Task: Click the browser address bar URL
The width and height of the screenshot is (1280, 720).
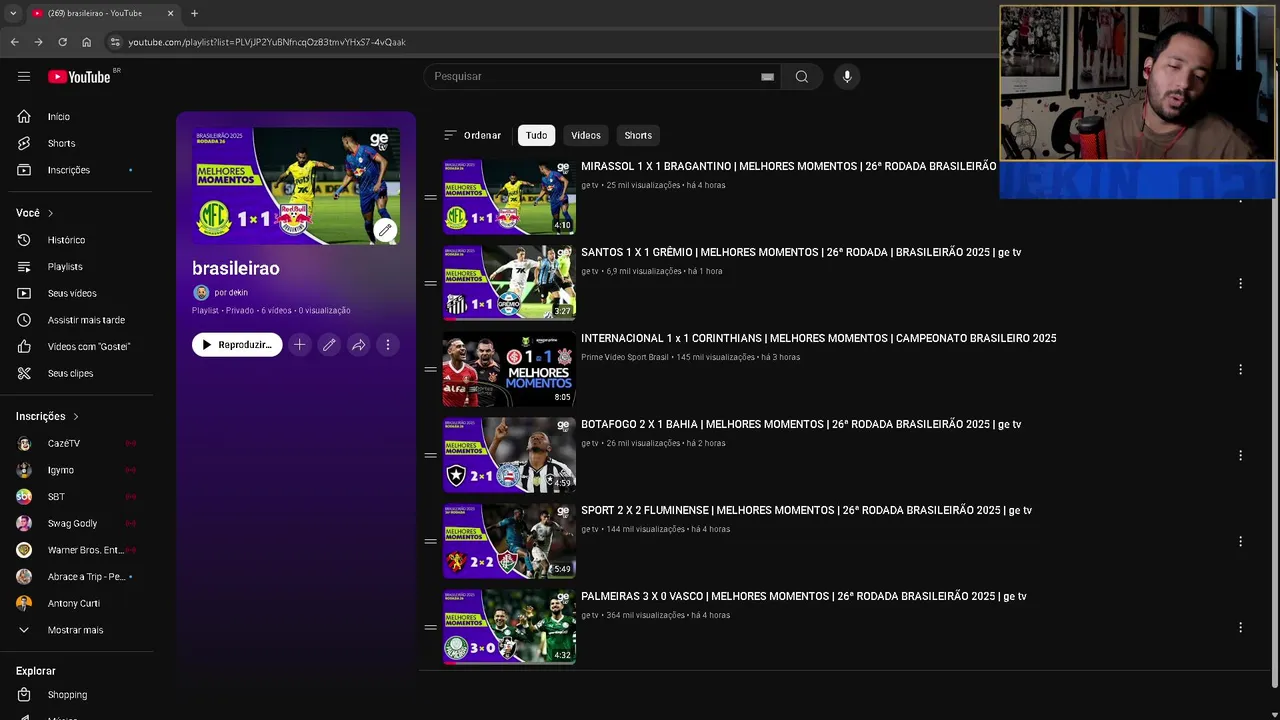Action: click(267, 42)
